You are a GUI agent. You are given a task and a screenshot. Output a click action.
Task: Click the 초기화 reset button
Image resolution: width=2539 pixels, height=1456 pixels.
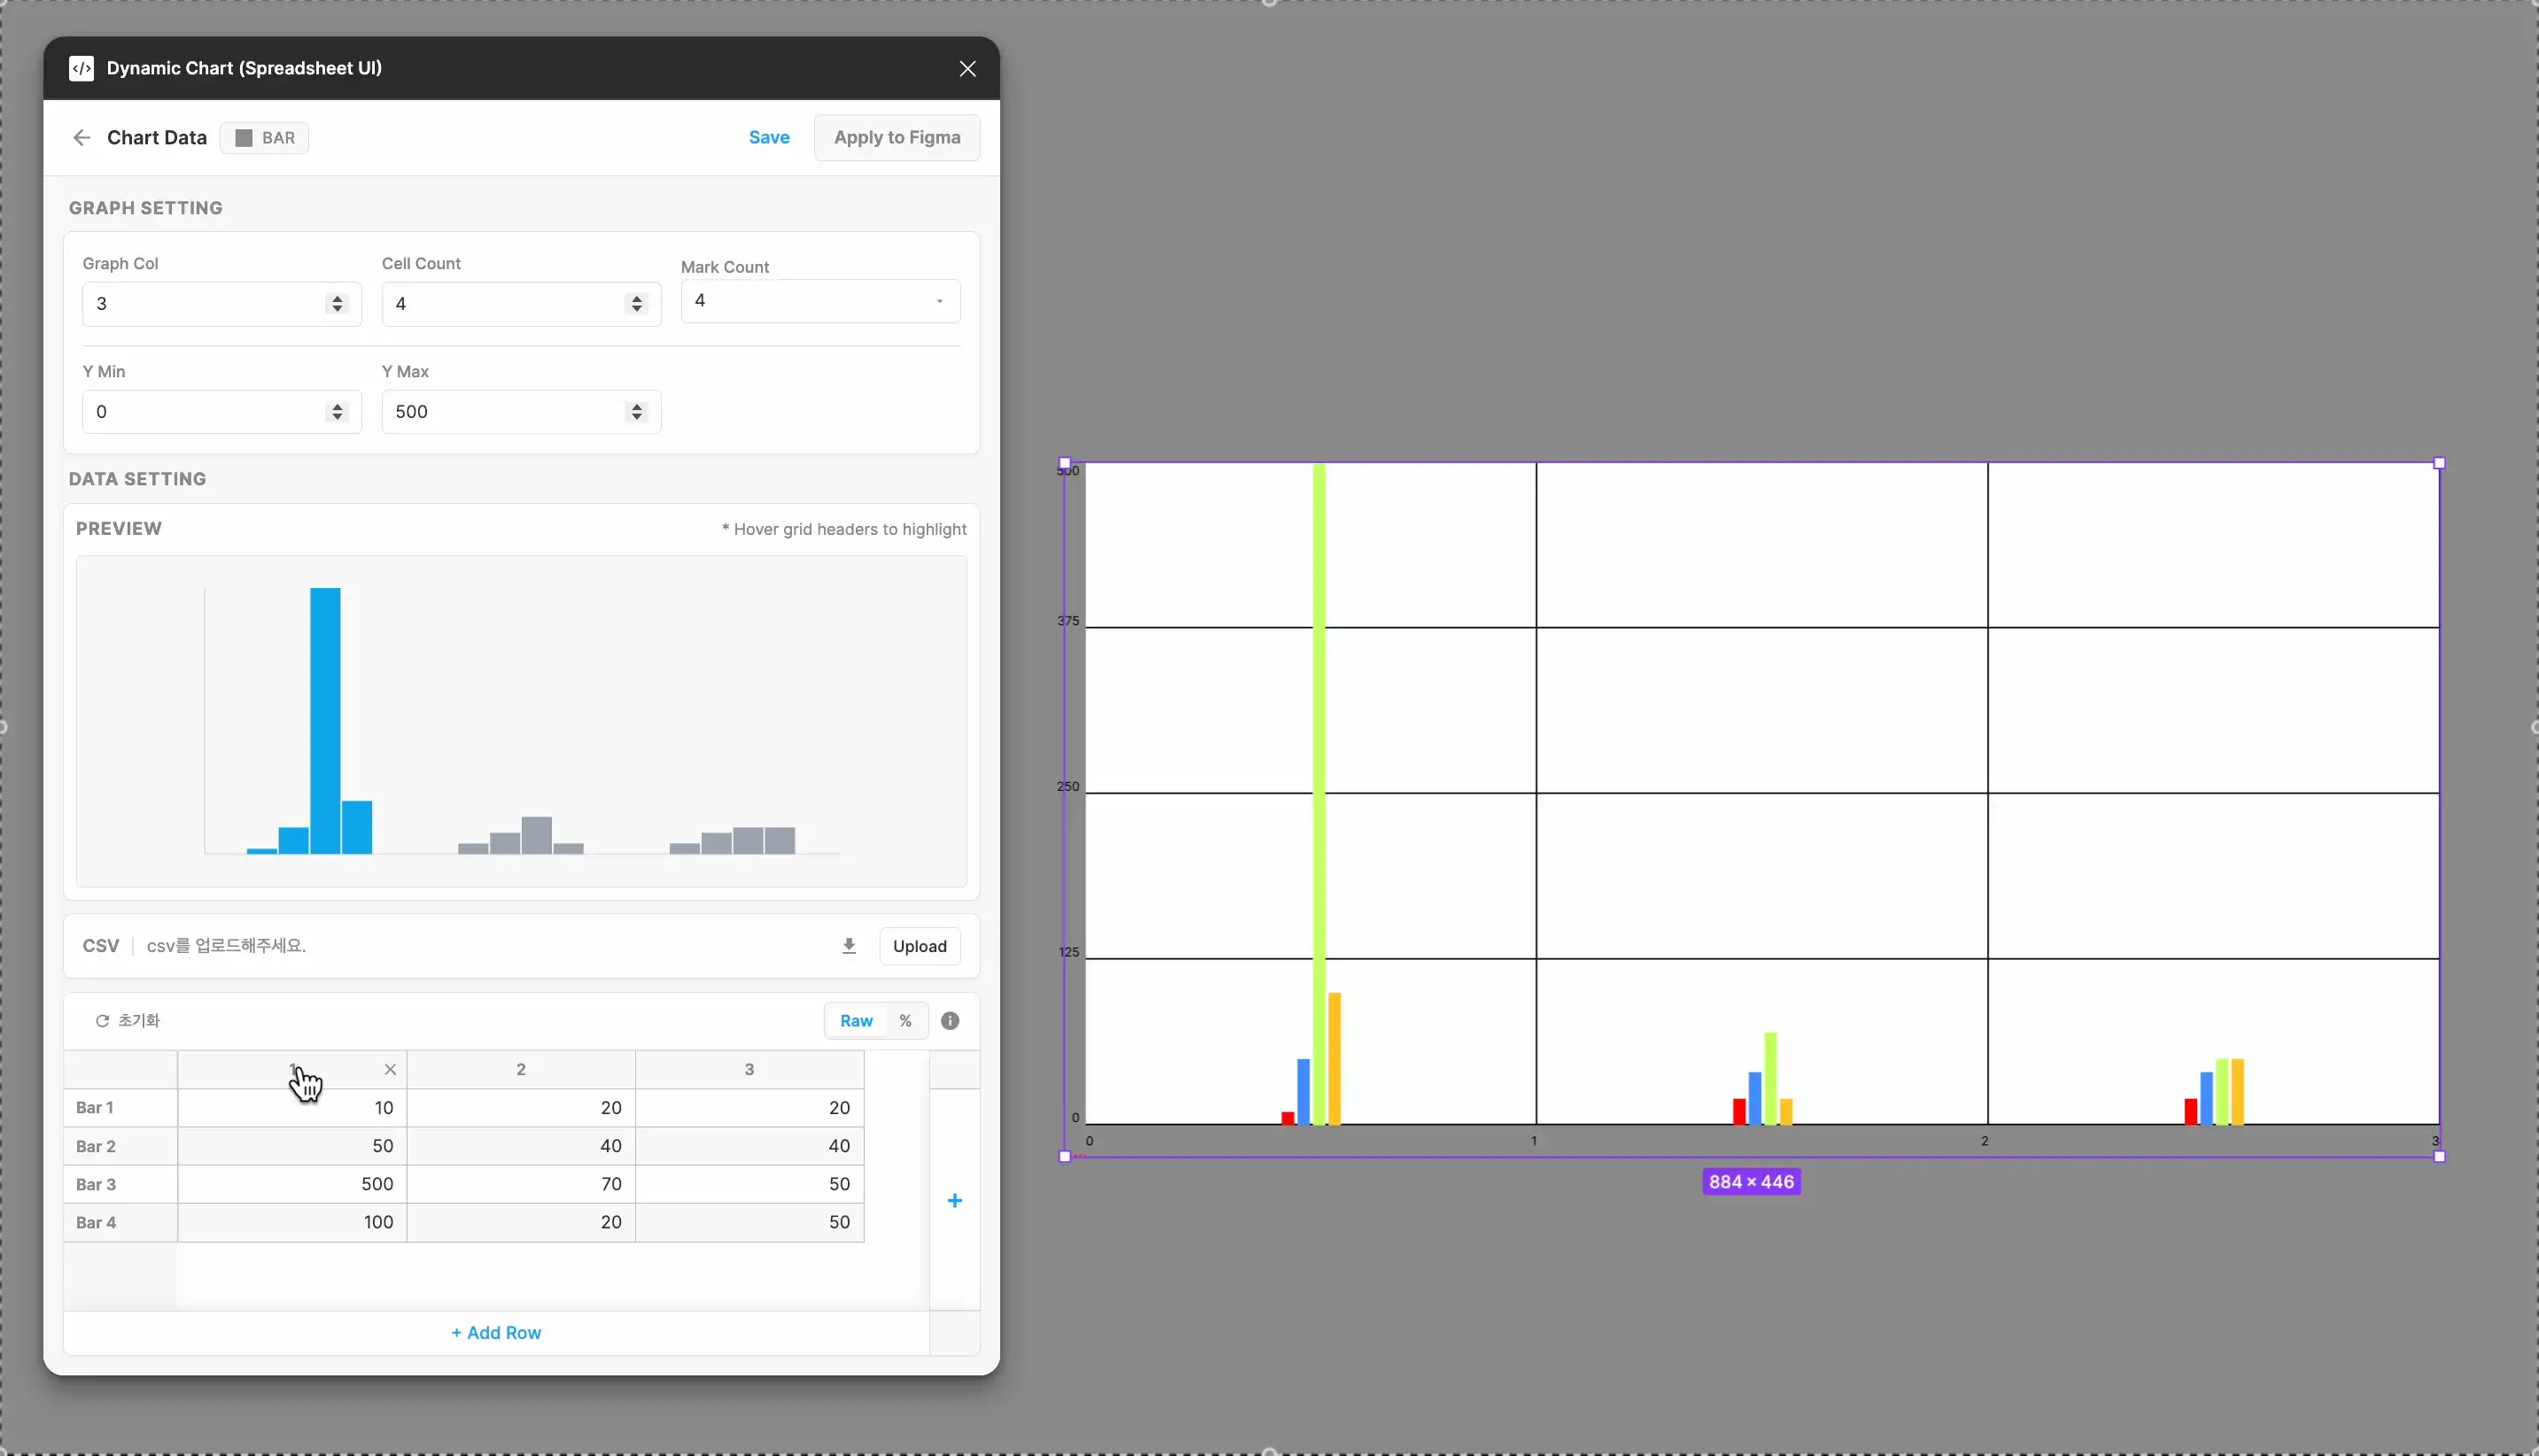coord(128,1021)
